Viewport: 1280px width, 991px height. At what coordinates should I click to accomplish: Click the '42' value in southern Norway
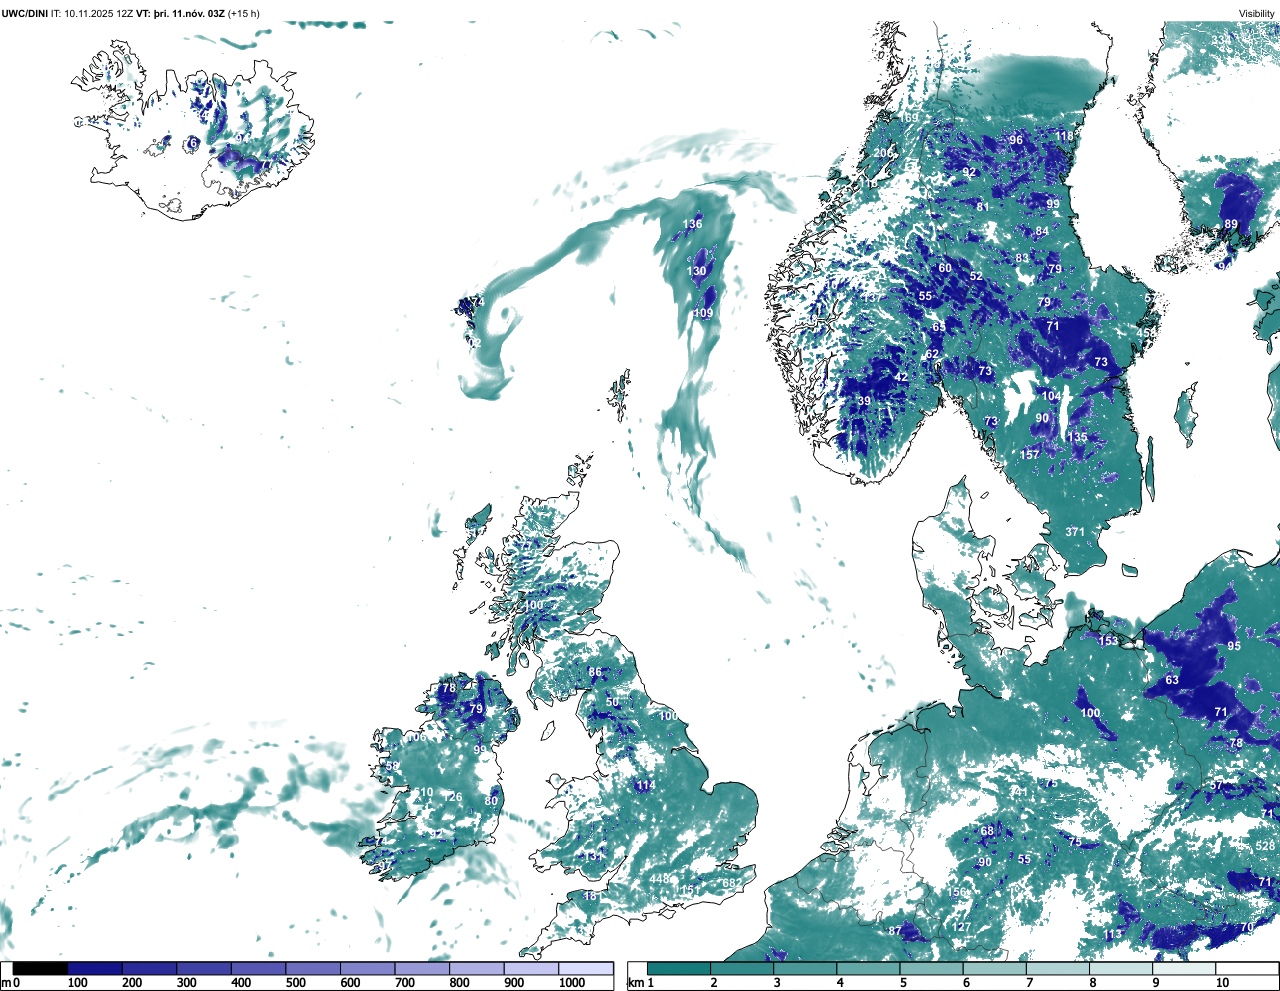(902, 377)
